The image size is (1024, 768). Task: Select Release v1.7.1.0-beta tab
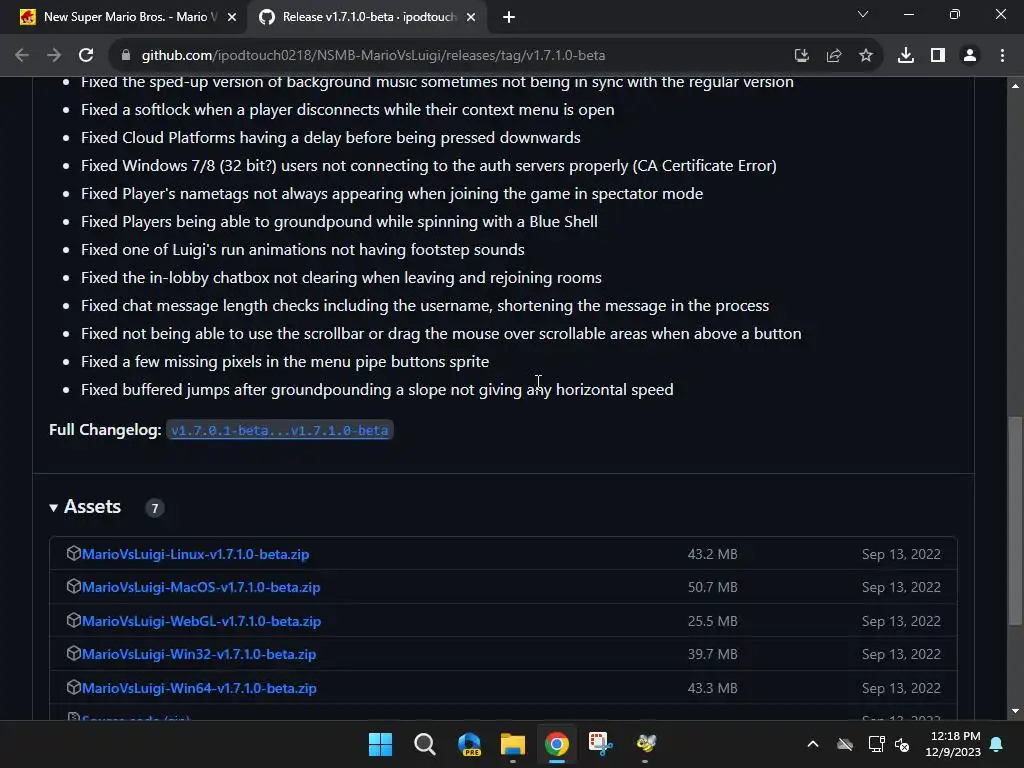point(369,17)
